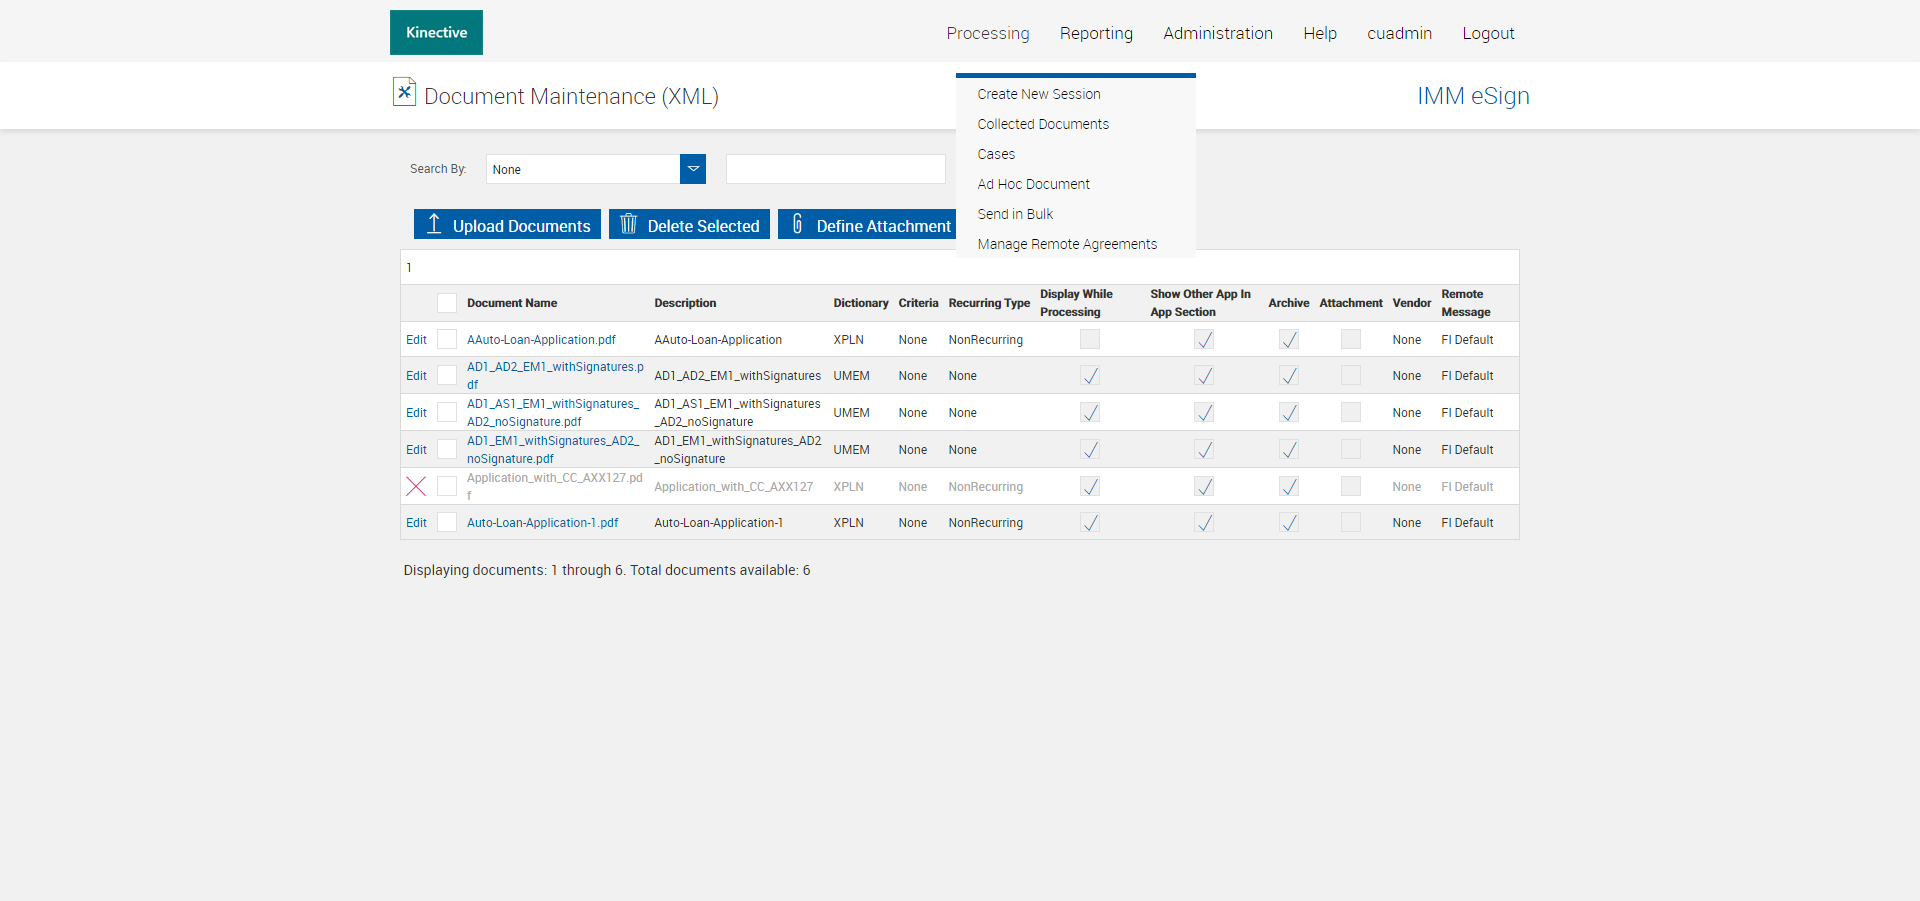This screenshot has width=1920, height=901.
Task: Click the Kinective logo
Action: [x=436, y=33]
